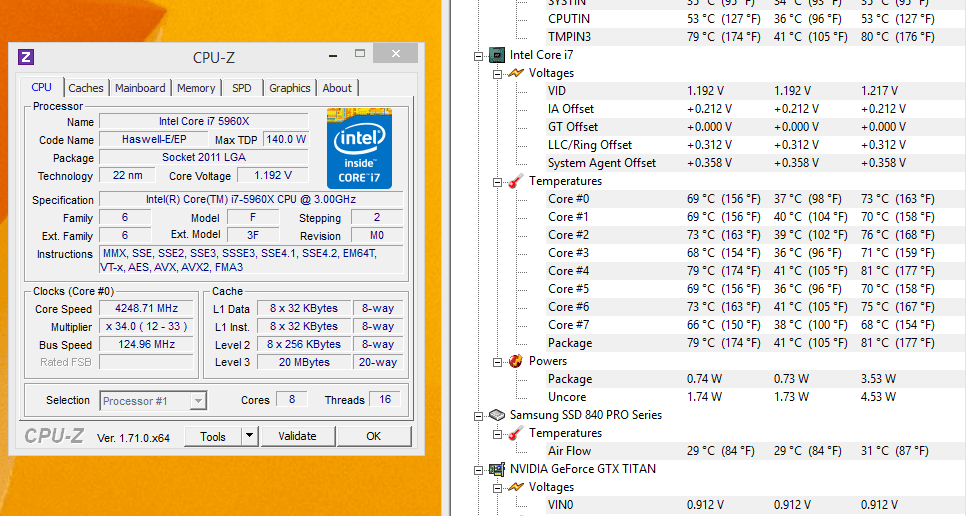
Task: Click the Voltages lightning icon under Intel Core i7
Action: (516, 73)
